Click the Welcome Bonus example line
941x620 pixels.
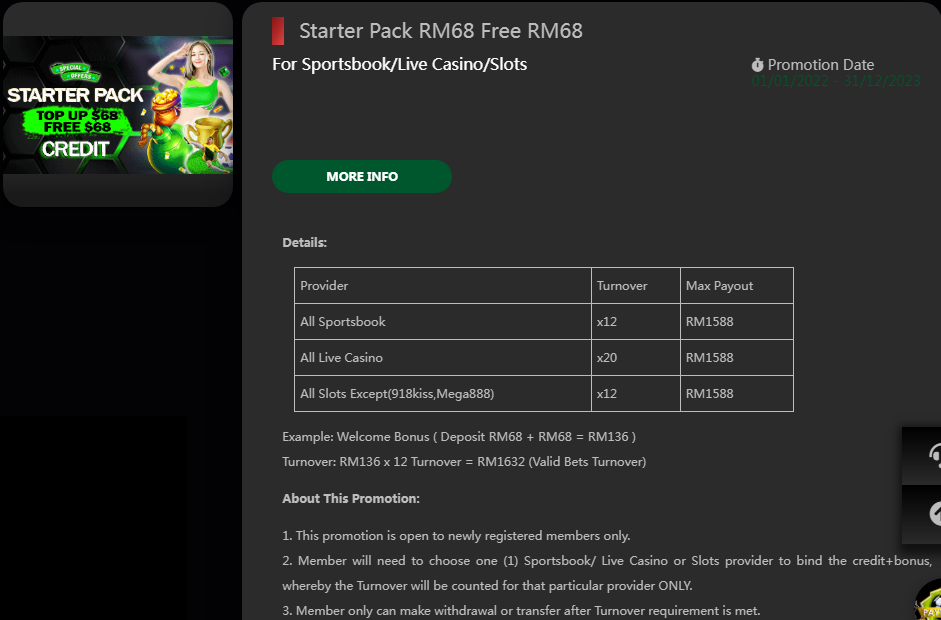459,437
